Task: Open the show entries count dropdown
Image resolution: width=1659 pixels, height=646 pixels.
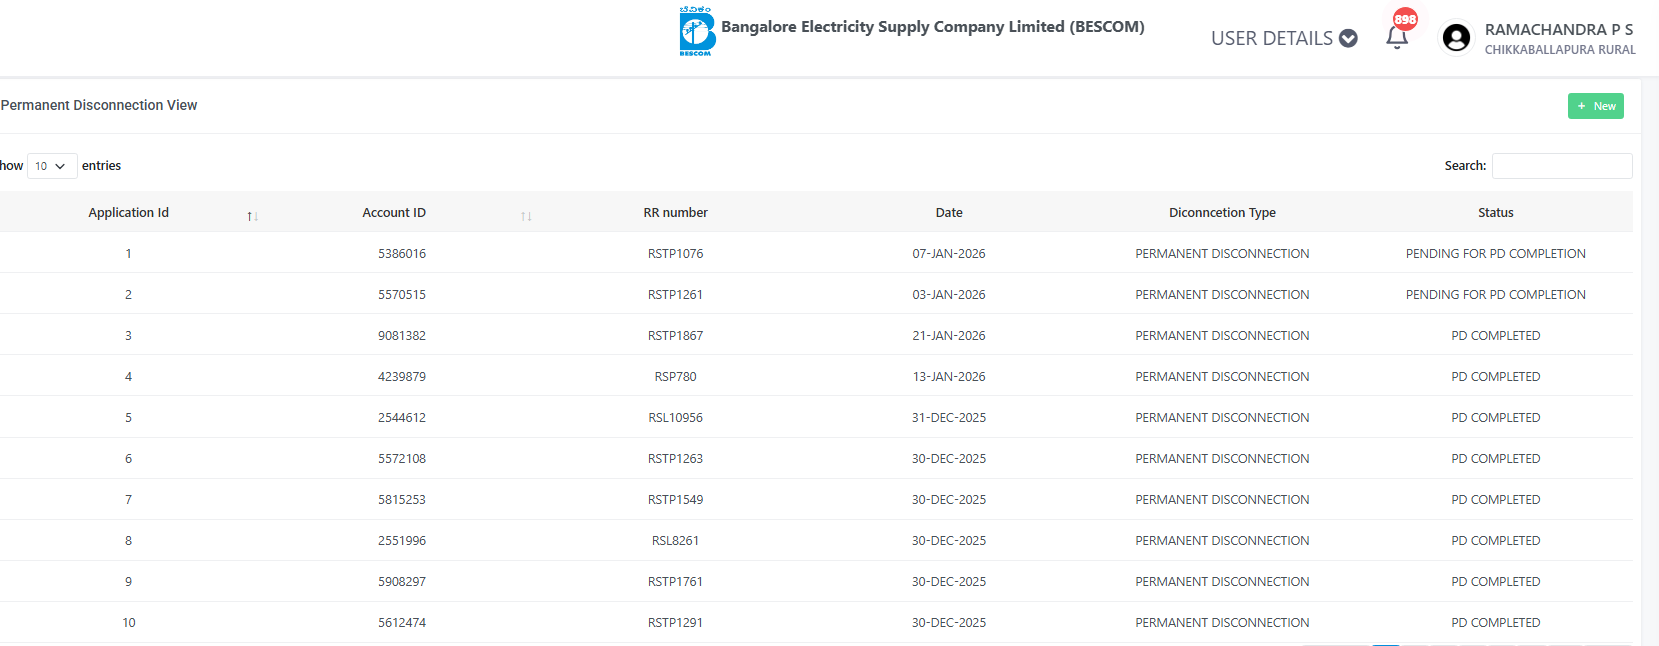Action: [51, 166]
